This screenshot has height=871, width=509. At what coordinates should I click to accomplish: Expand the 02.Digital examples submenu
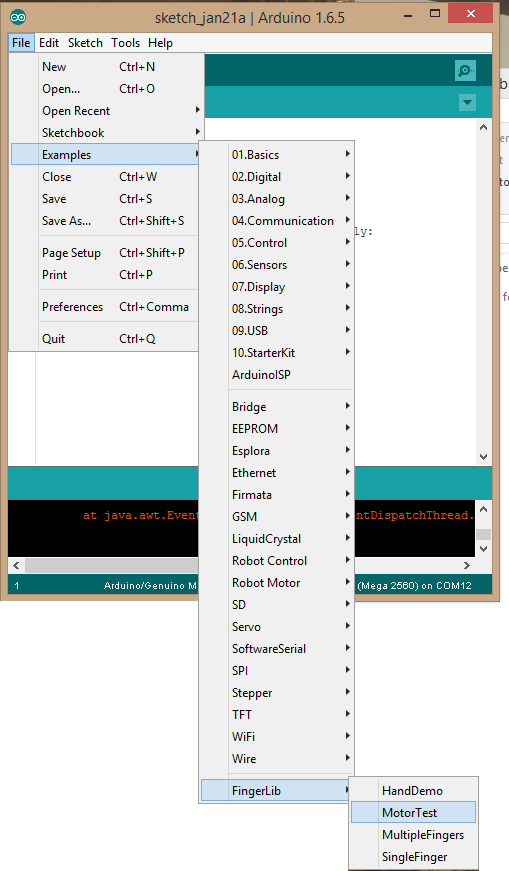277,177
